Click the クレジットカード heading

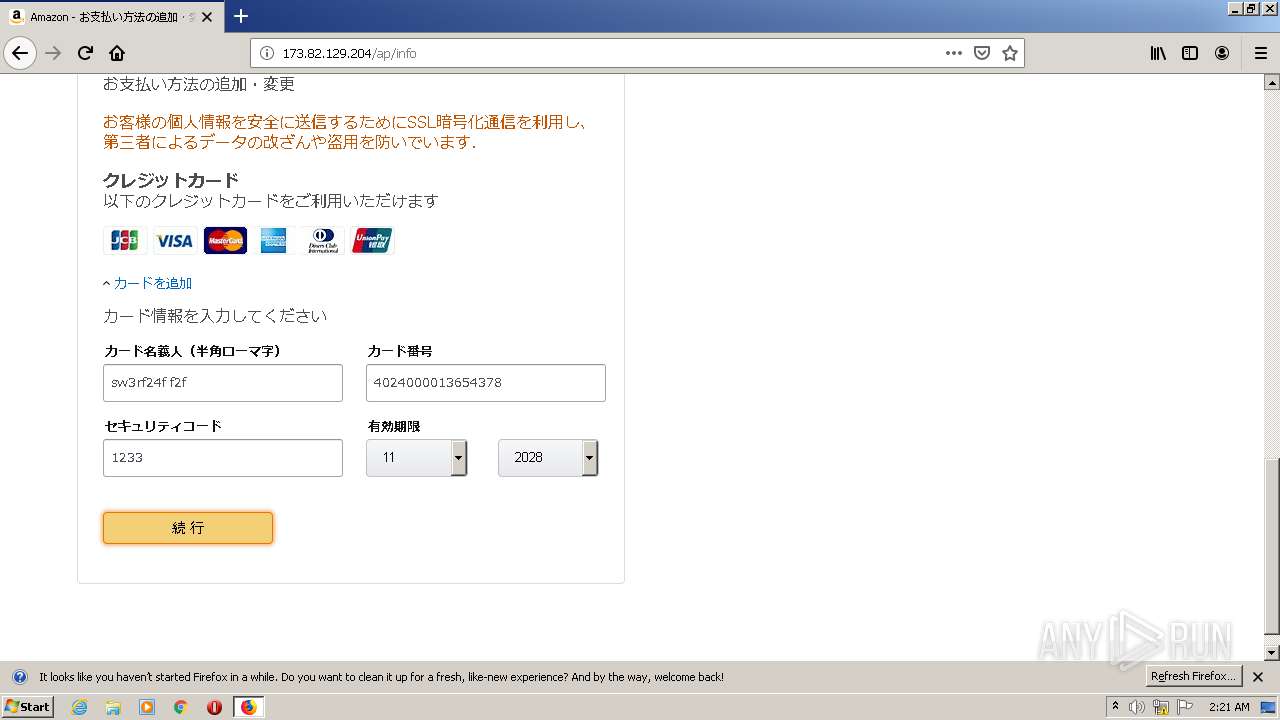click(x=171, y=180)
